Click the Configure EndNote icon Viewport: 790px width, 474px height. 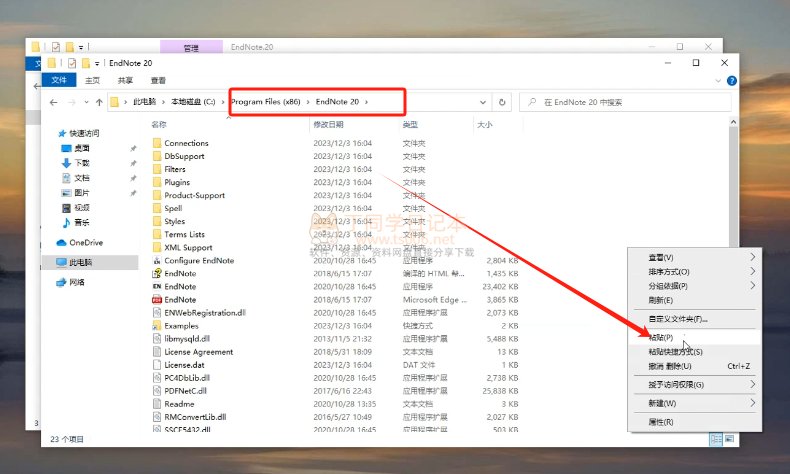point(157,260)
